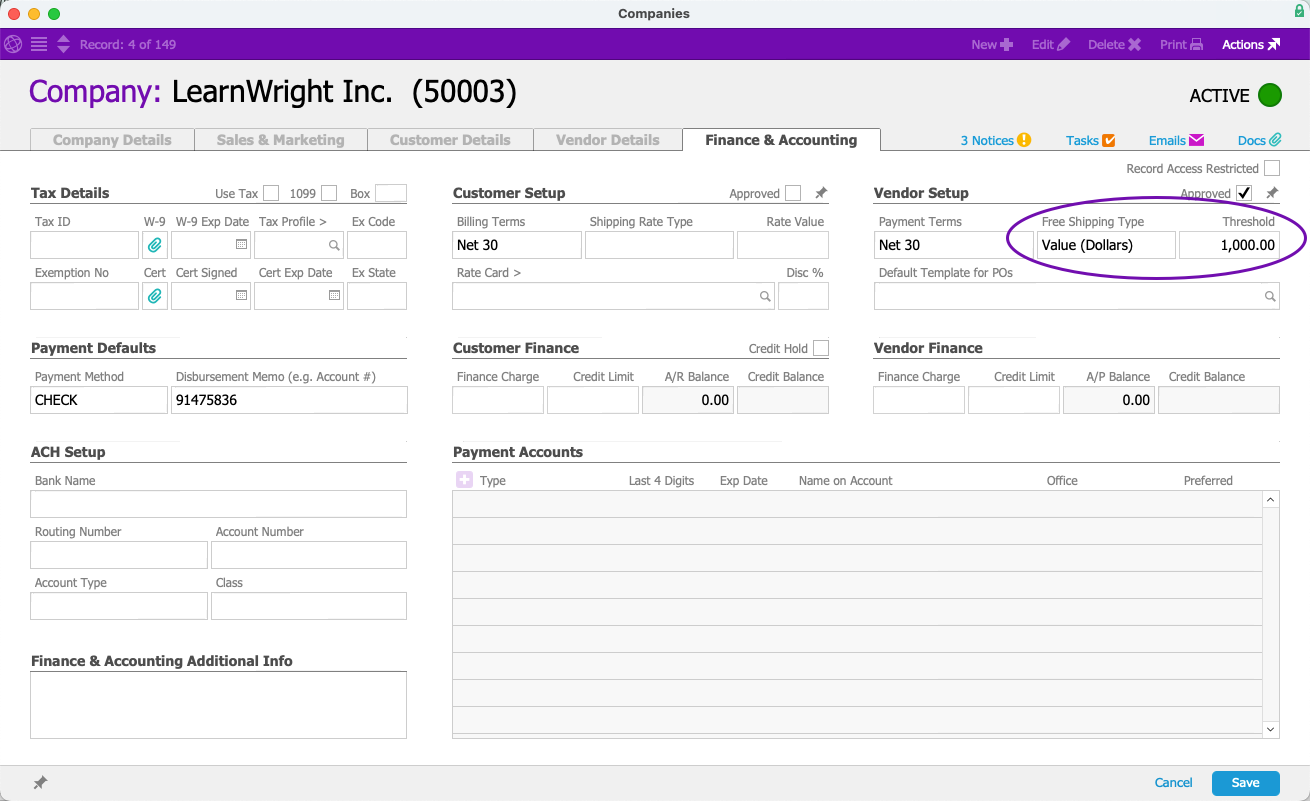Click the Tax ID input field
Screen dimensions: 1310x801
[x=85, y=245]
